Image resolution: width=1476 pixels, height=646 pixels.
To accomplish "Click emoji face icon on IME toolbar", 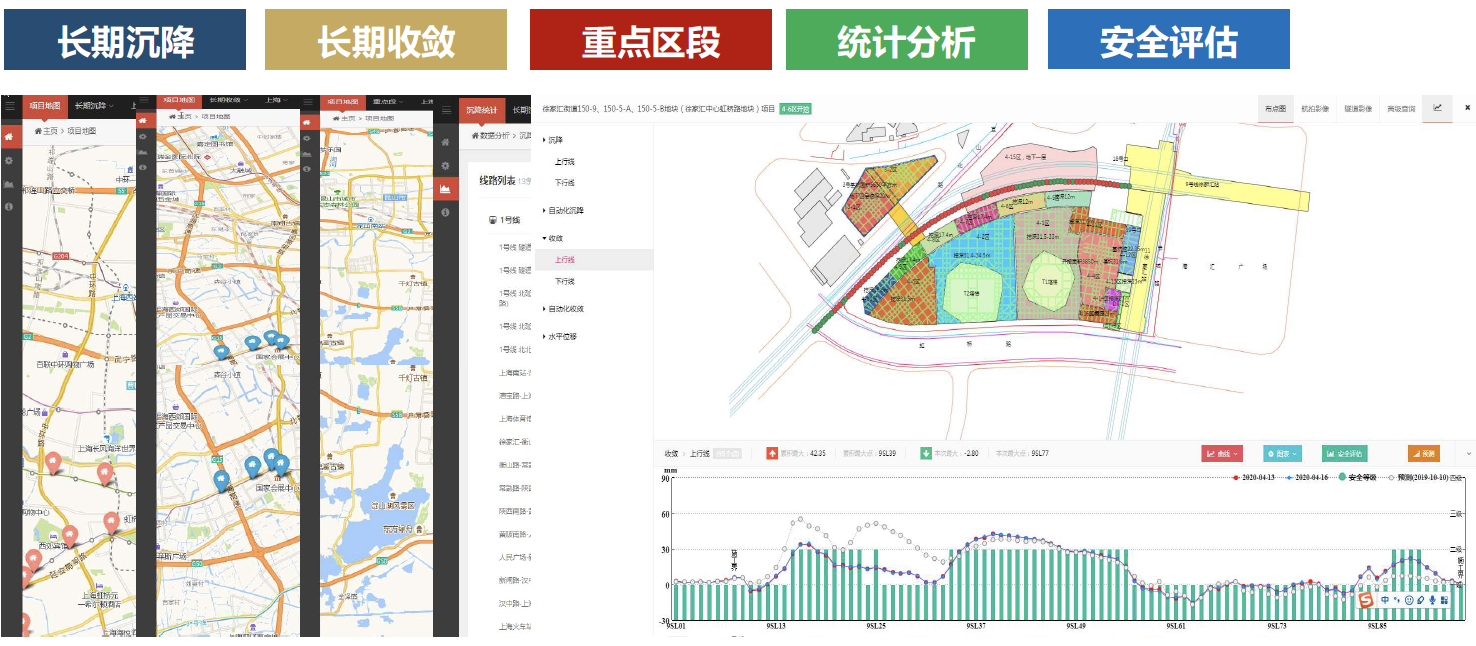I will click(1408, 600).
